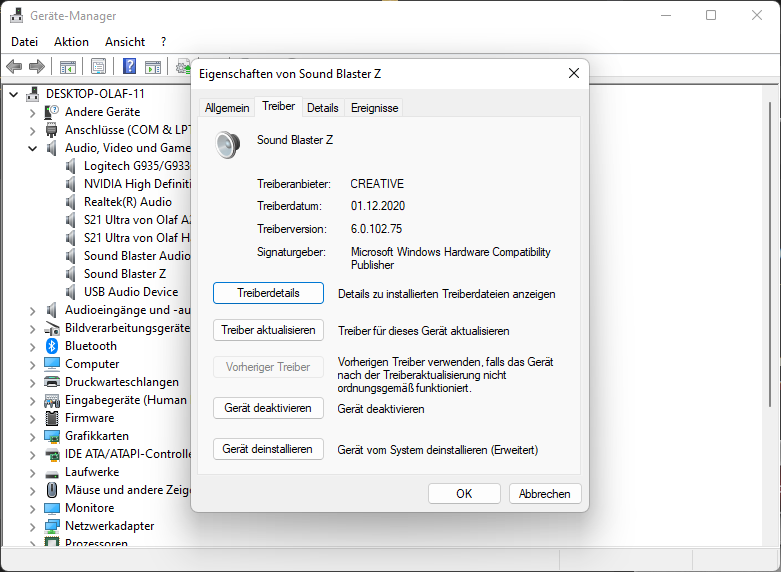Viewport: 781px width, 572px height.
Task: Click the Back arrow in Geräte-Manager toolbar
Action: (14, 66)
